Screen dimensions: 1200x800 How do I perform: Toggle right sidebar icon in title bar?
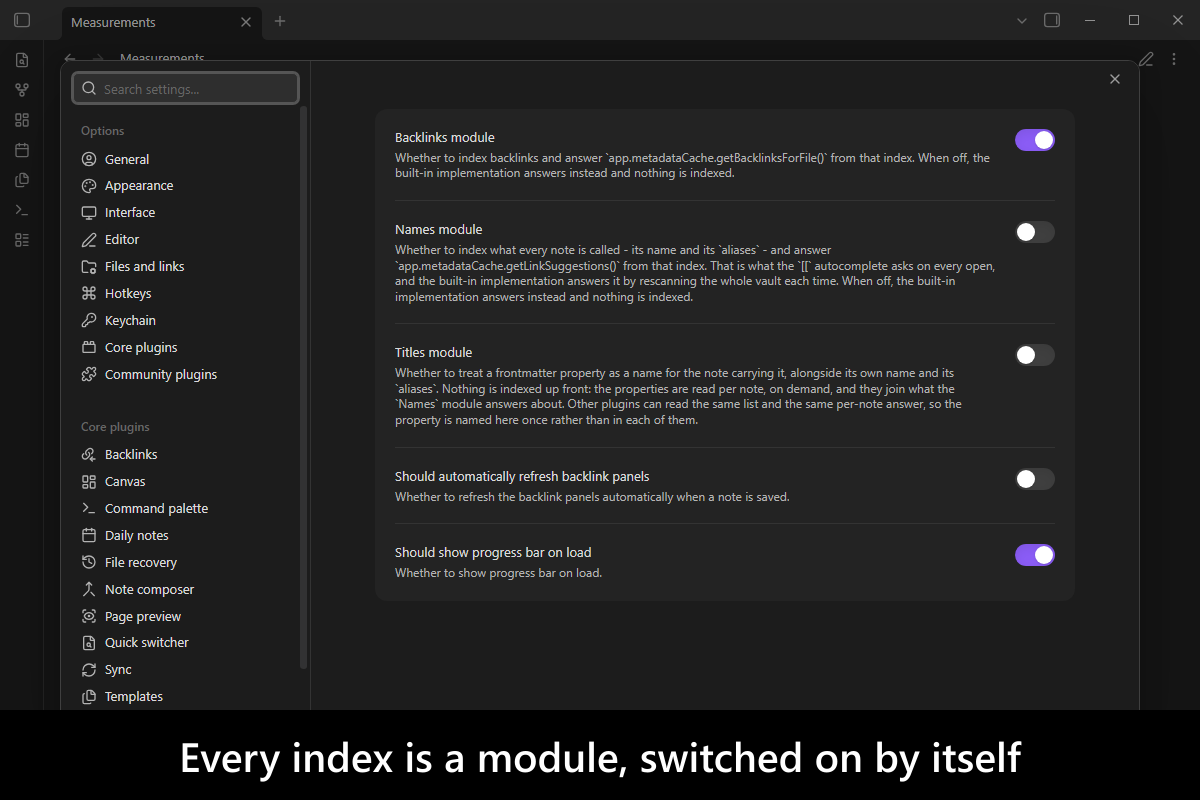tap(1052, 20)
